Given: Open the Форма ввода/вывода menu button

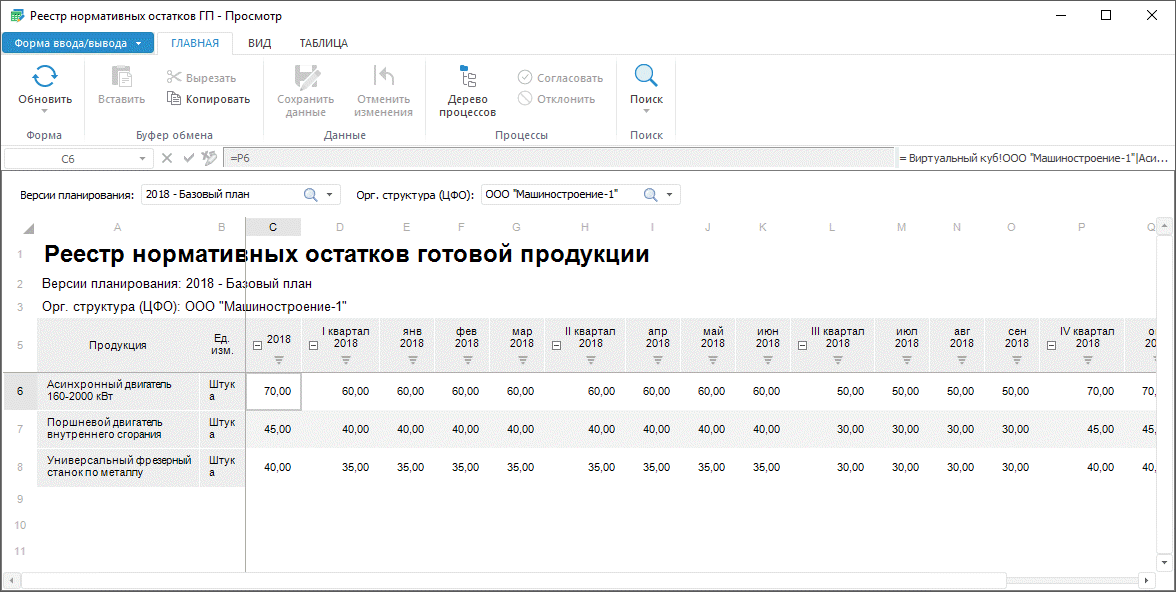Looking at the screenshot, I should tap(78, 43).
